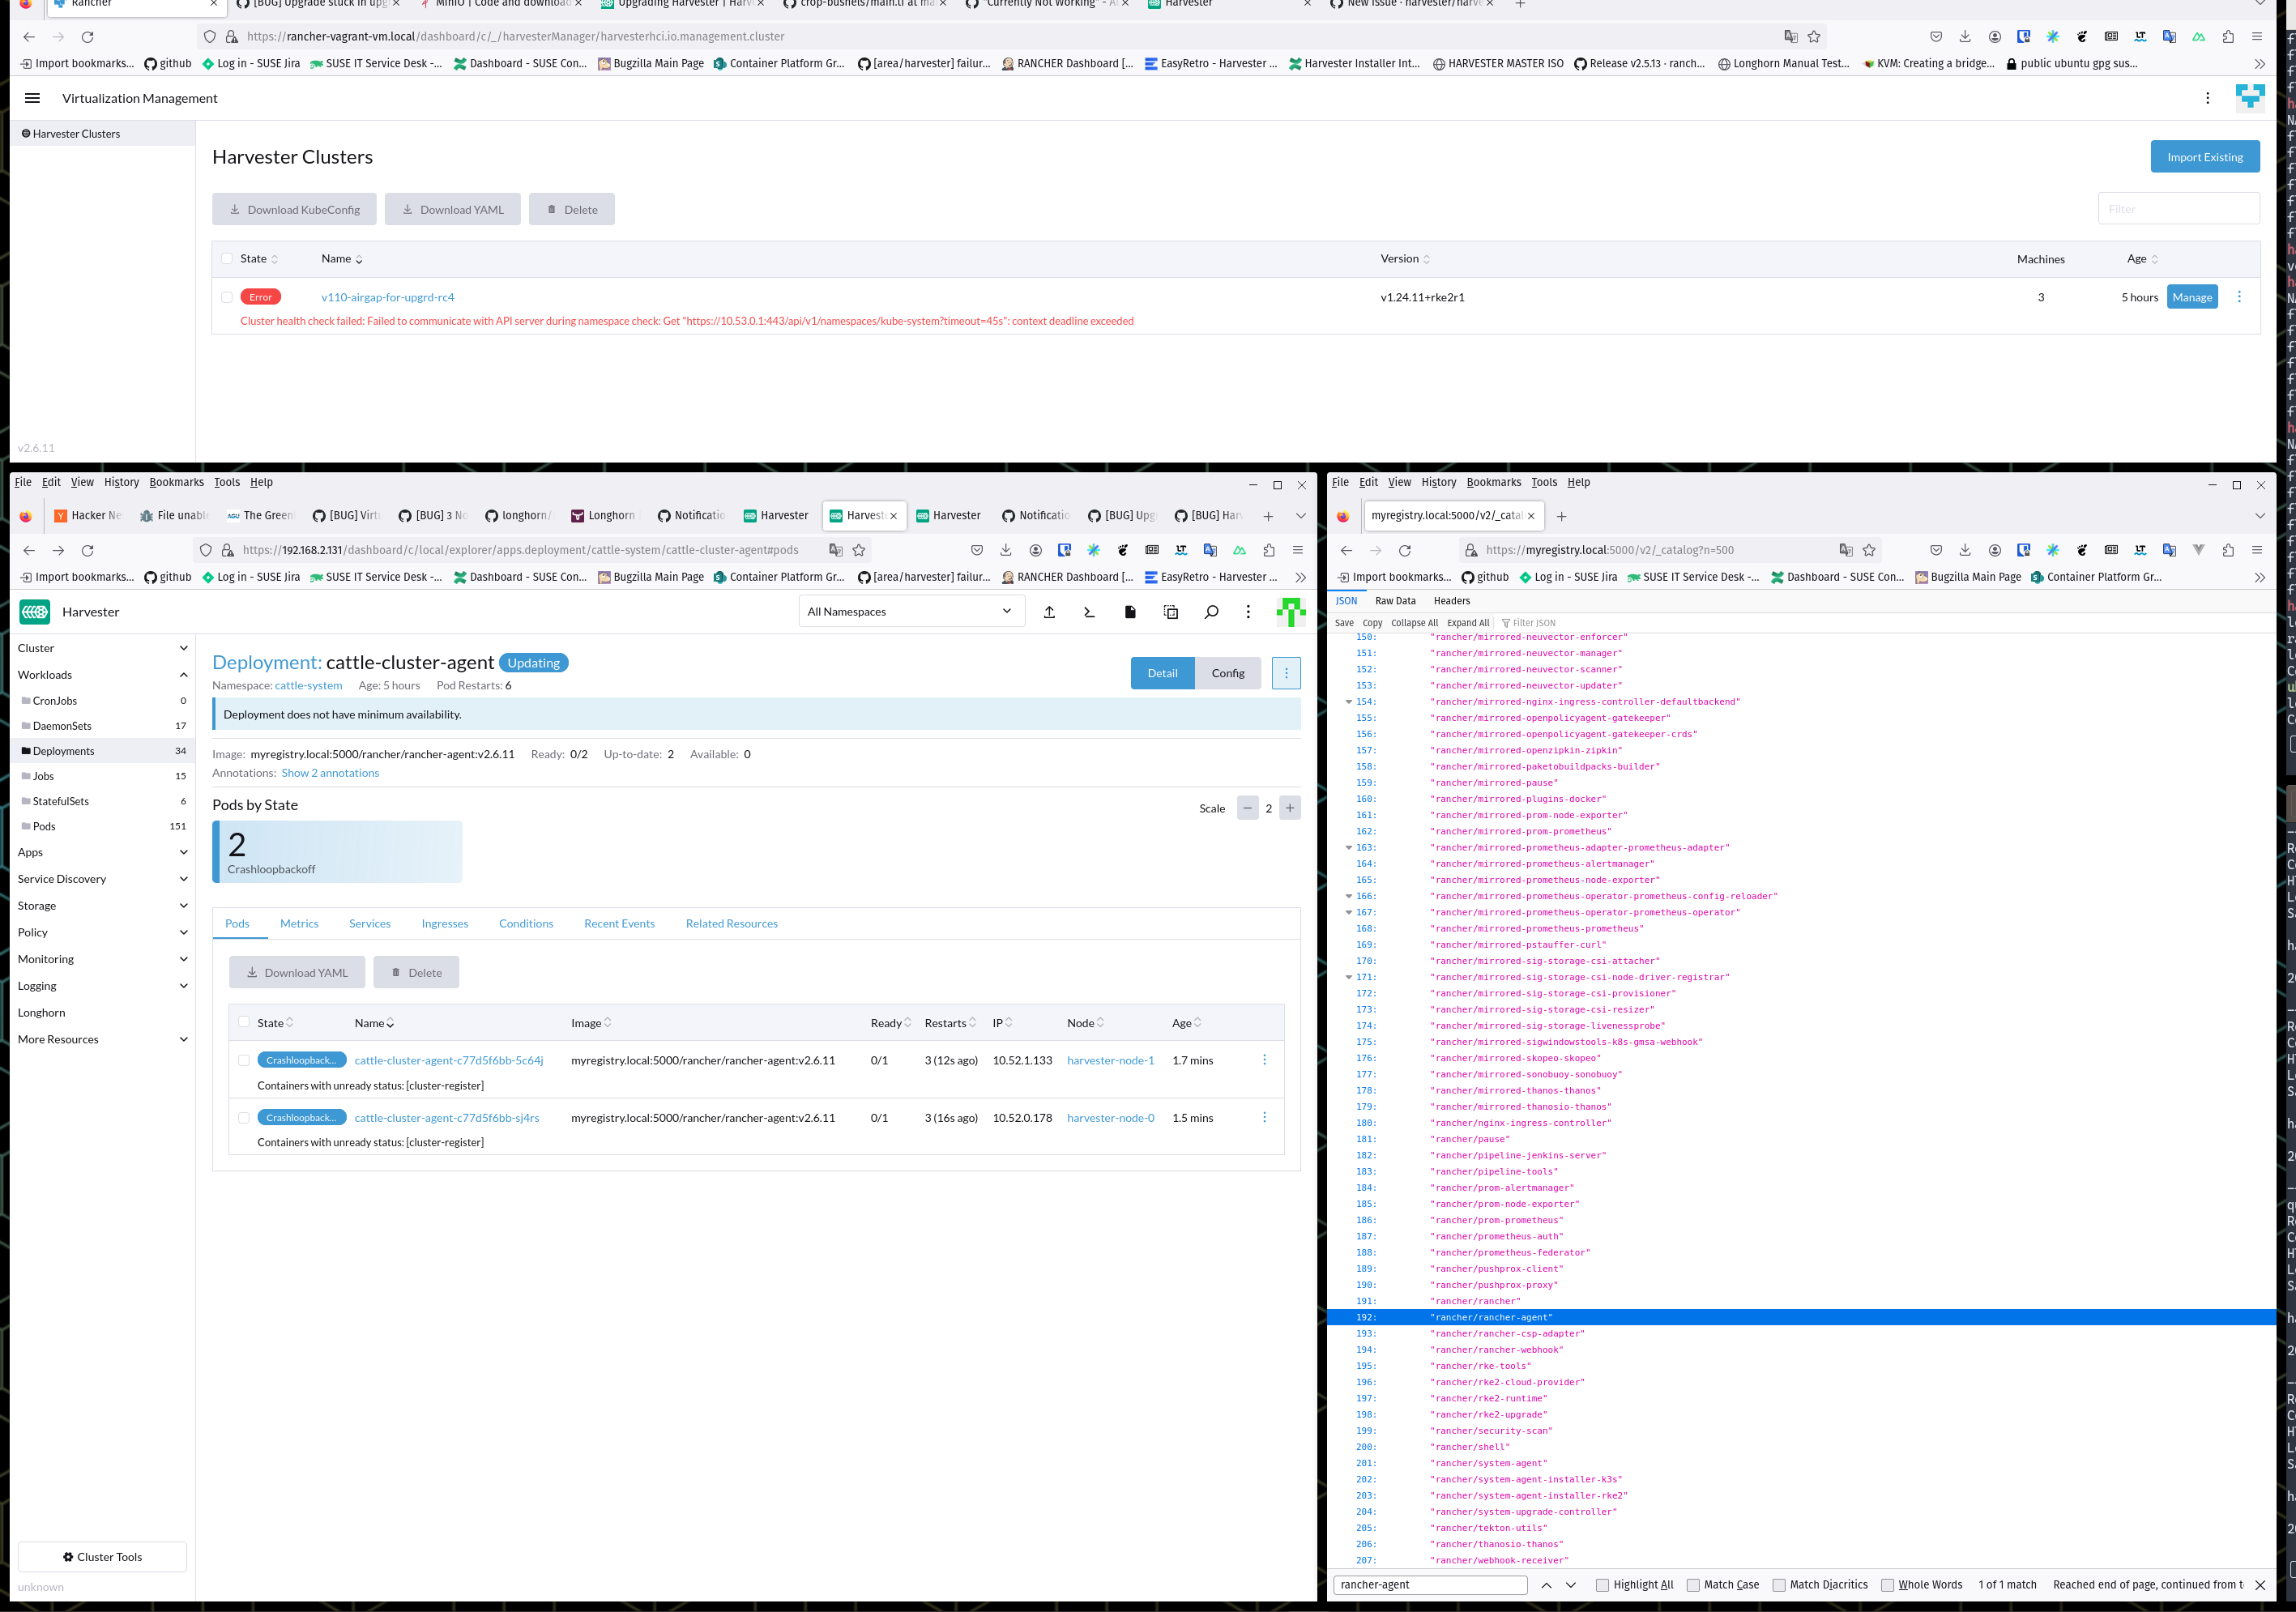Select checkbox for cluster v110-airgap-for-upgrd-rc4
The image size is (2296, 1612).
click(x=226, y=297)
